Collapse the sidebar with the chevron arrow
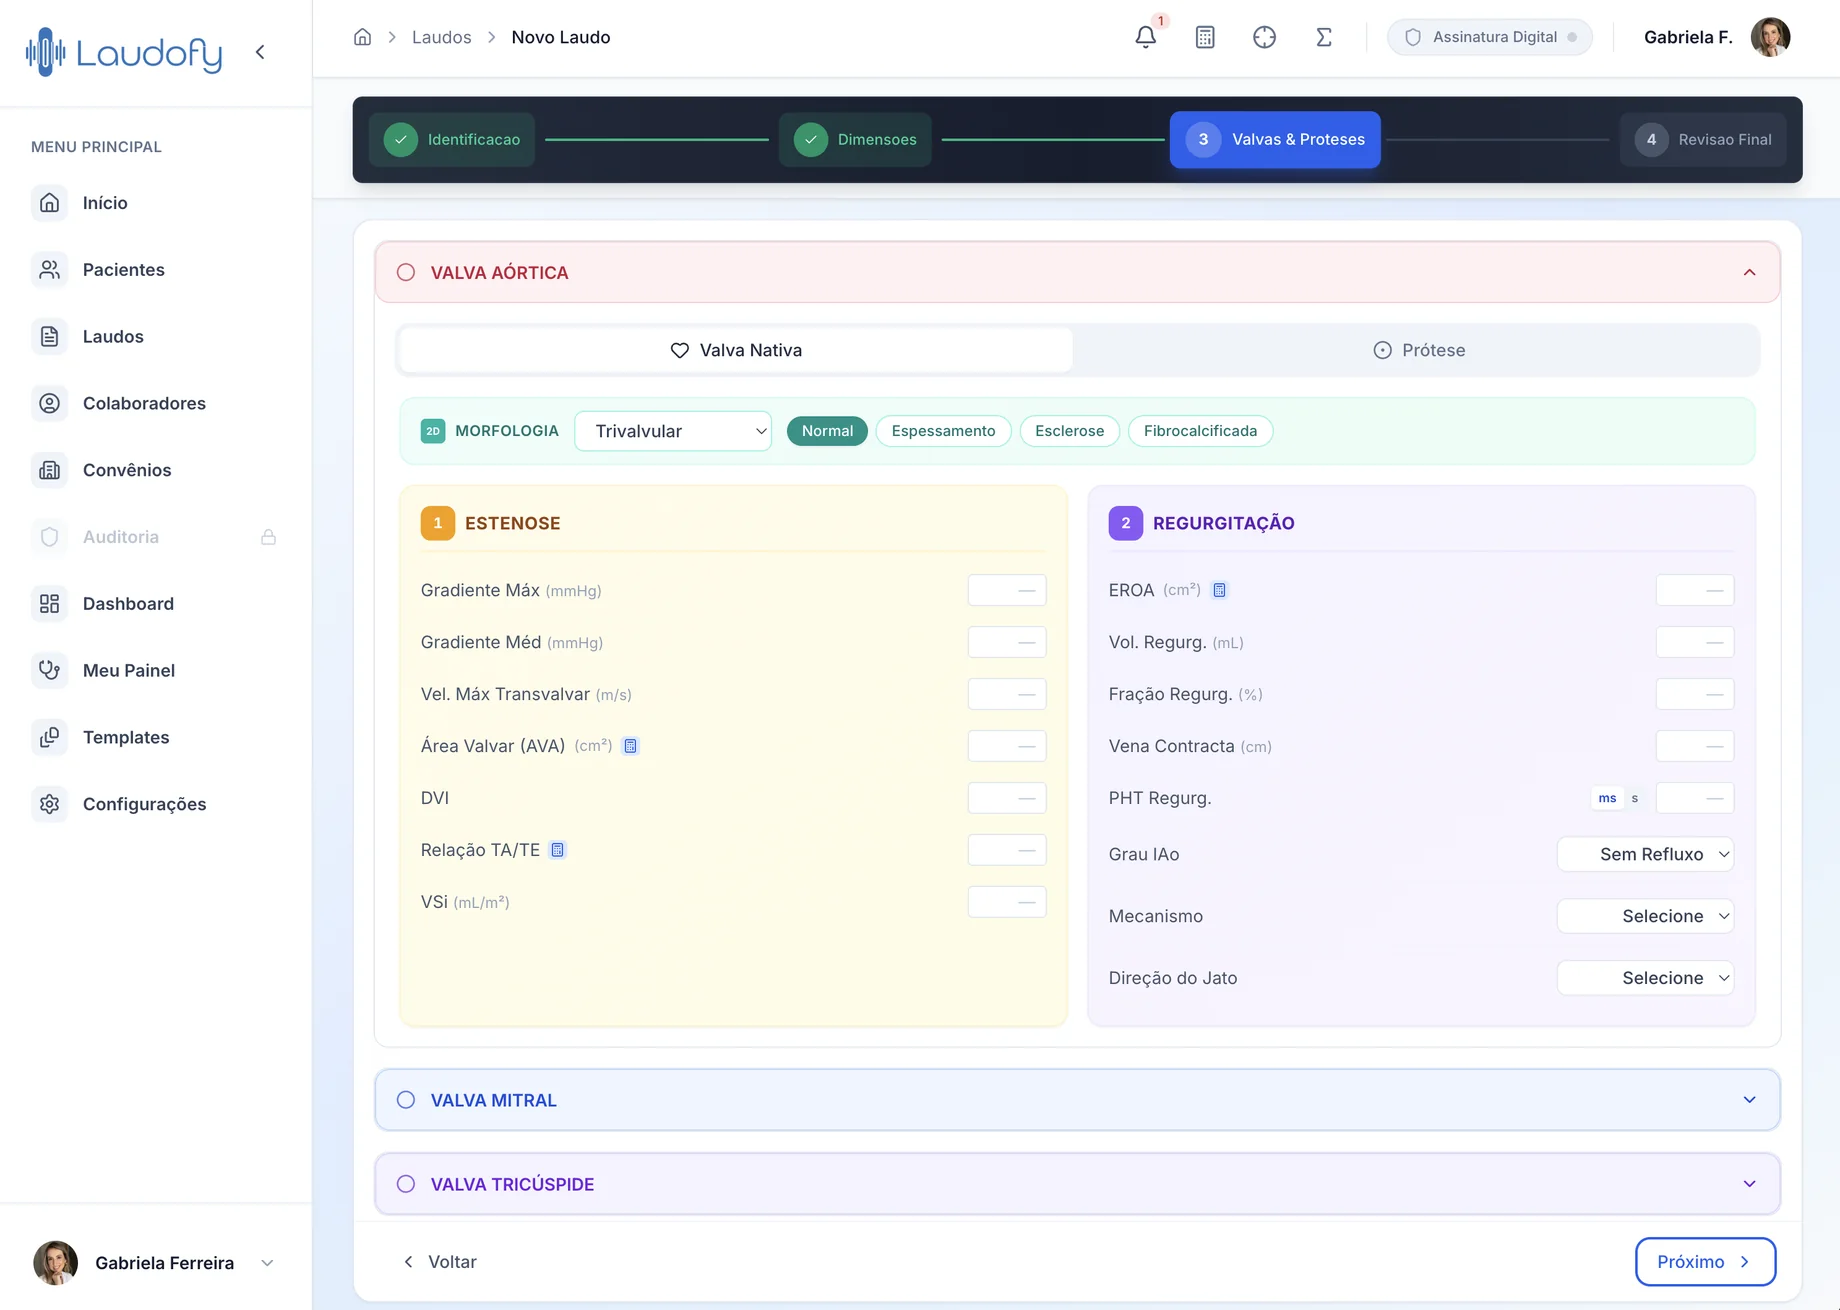The height and width of the screenshot is (1310, 1840). 260,52
